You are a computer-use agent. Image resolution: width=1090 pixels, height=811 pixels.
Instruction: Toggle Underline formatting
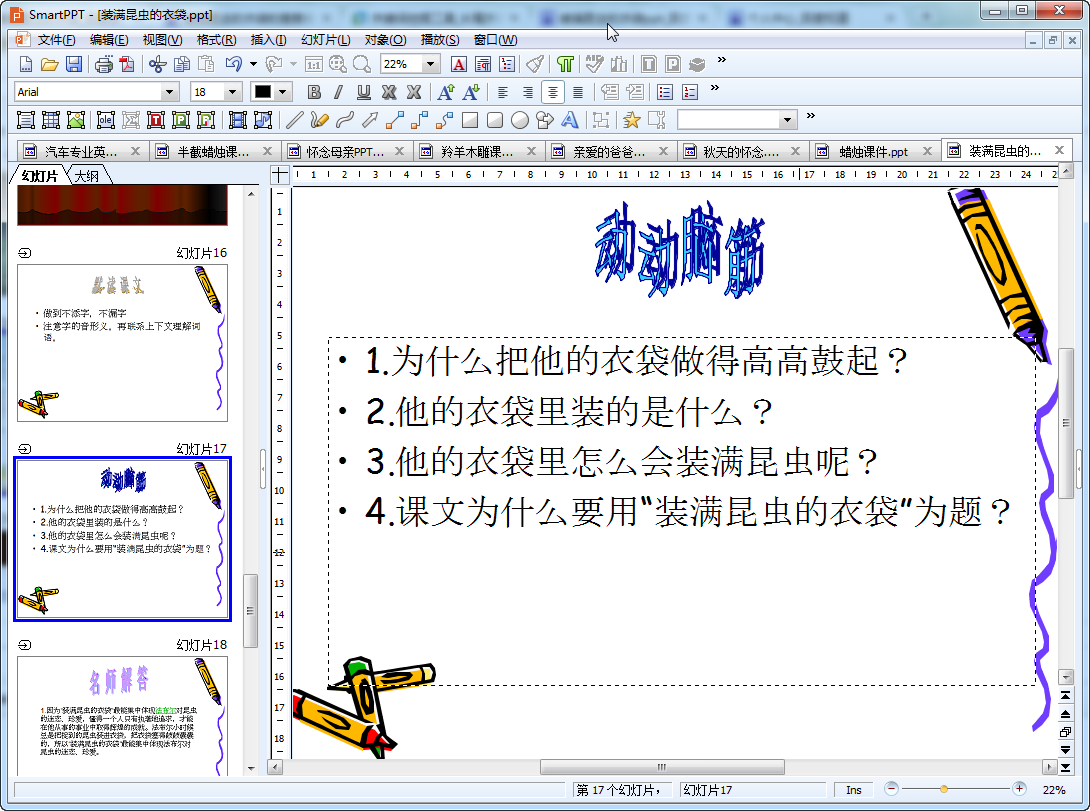click(364, 92)
